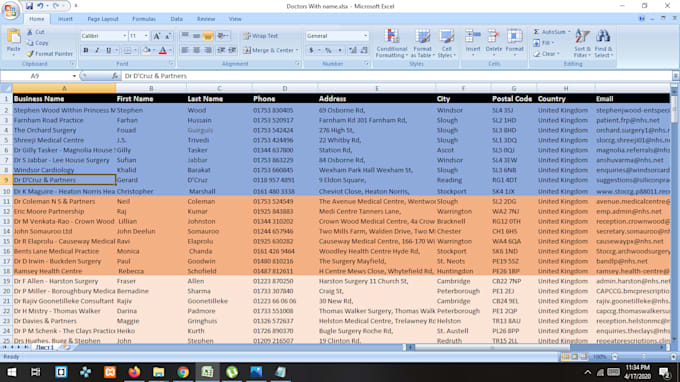Expand the Name Box dropdown
Viewport: 680px width, 382px height.
click(74, 76)
